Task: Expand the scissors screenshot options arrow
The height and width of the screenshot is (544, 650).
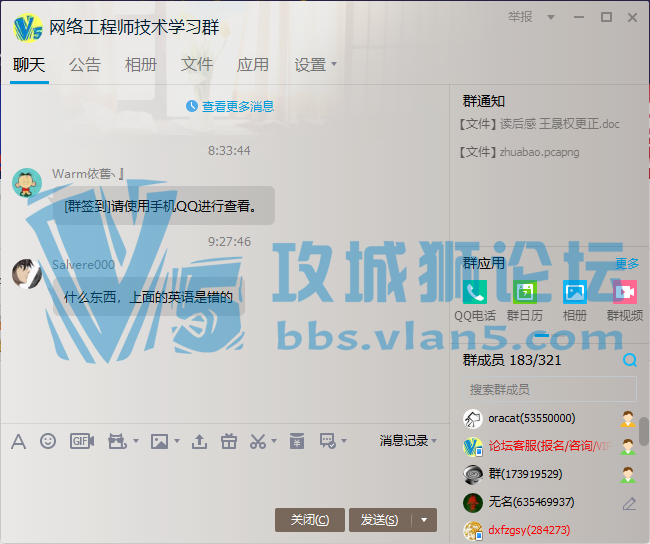Action: pos(274,441)
